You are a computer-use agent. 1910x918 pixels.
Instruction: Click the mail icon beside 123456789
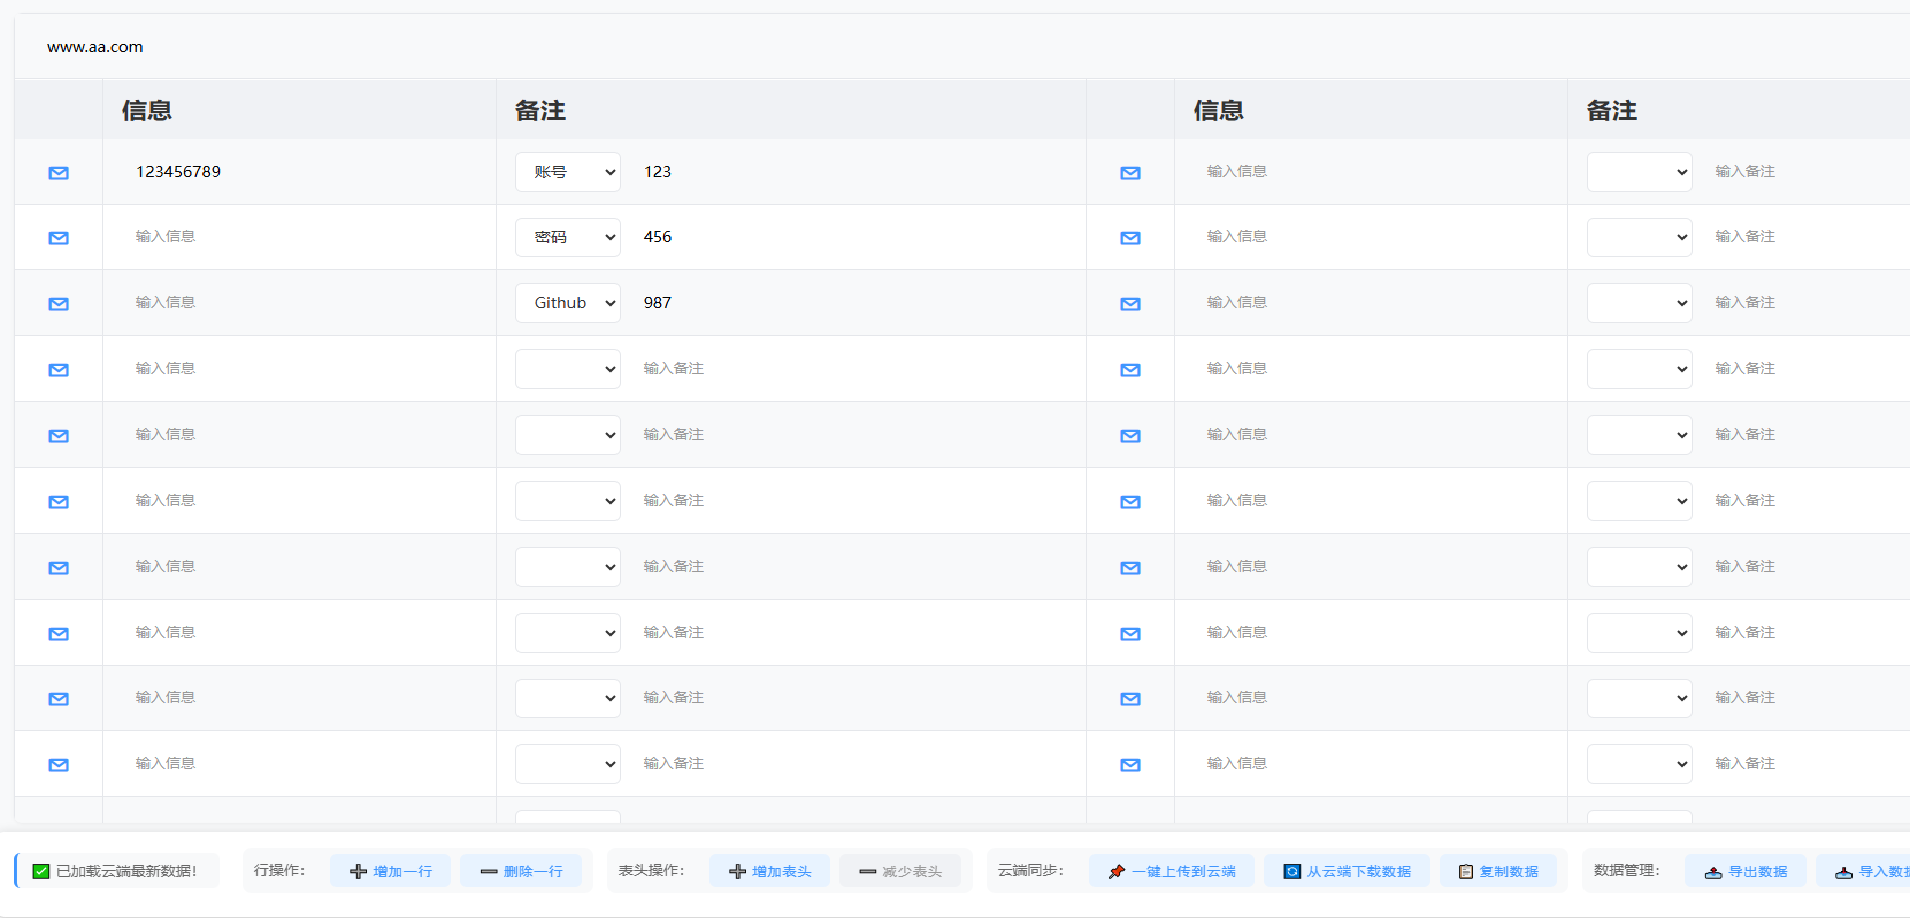59,173
